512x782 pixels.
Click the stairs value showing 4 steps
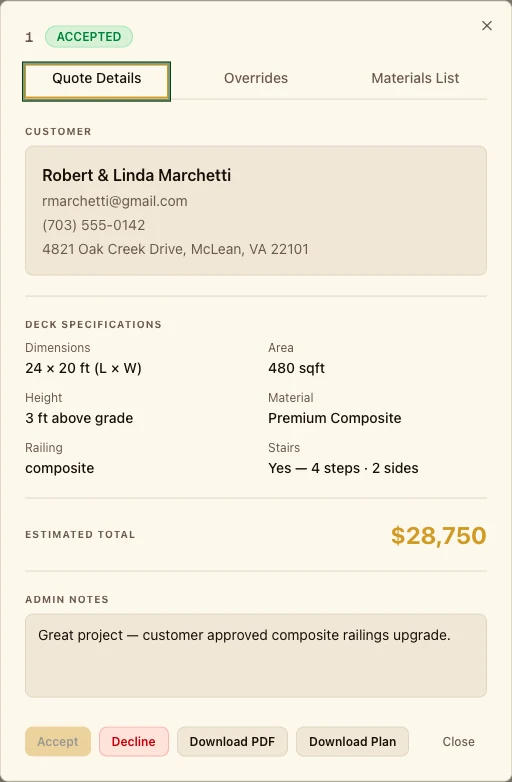coord(343,468)
